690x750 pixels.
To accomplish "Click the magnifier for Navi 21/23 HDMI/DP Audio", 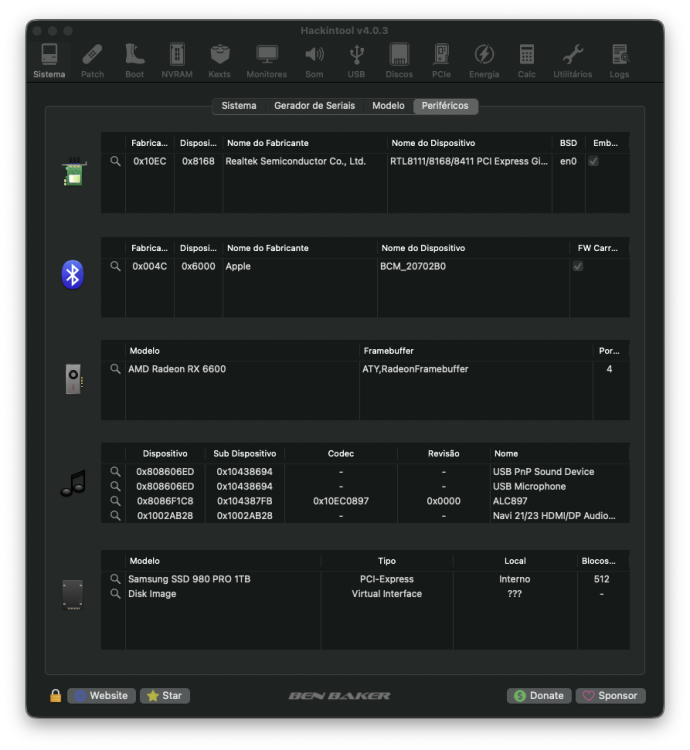I will point(115,516).
